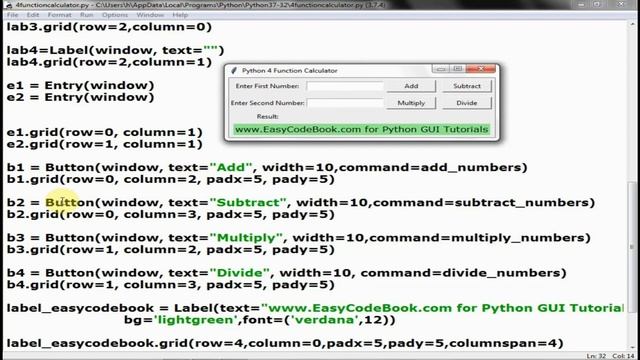640x360 pixels.
Task: Click the Enter Second Number: label
Action: pyautogui.click(x=267, y=103)
